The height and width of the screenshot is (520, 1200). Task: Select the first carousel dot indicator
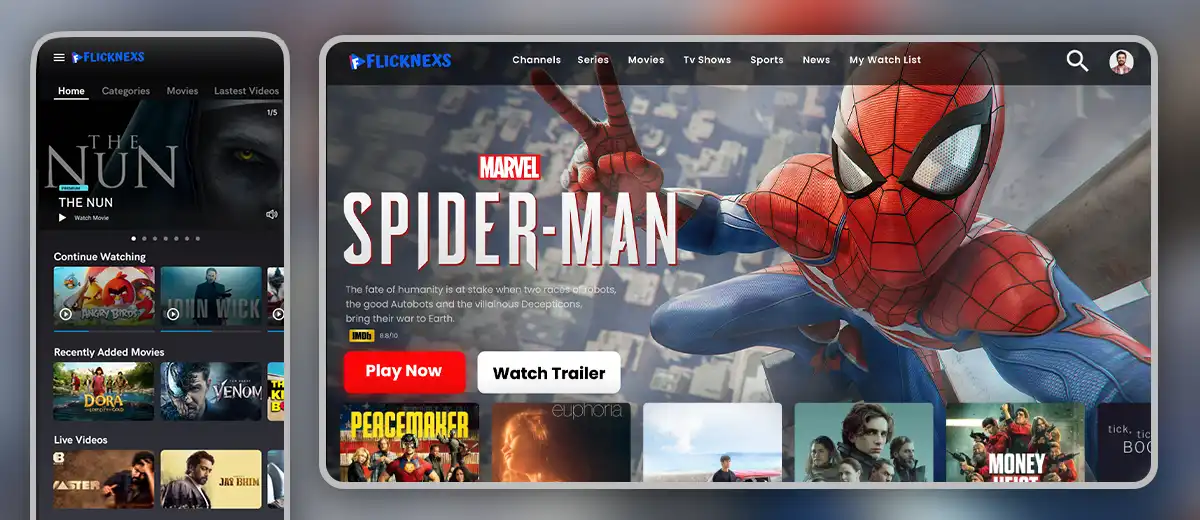coord(134,239)
